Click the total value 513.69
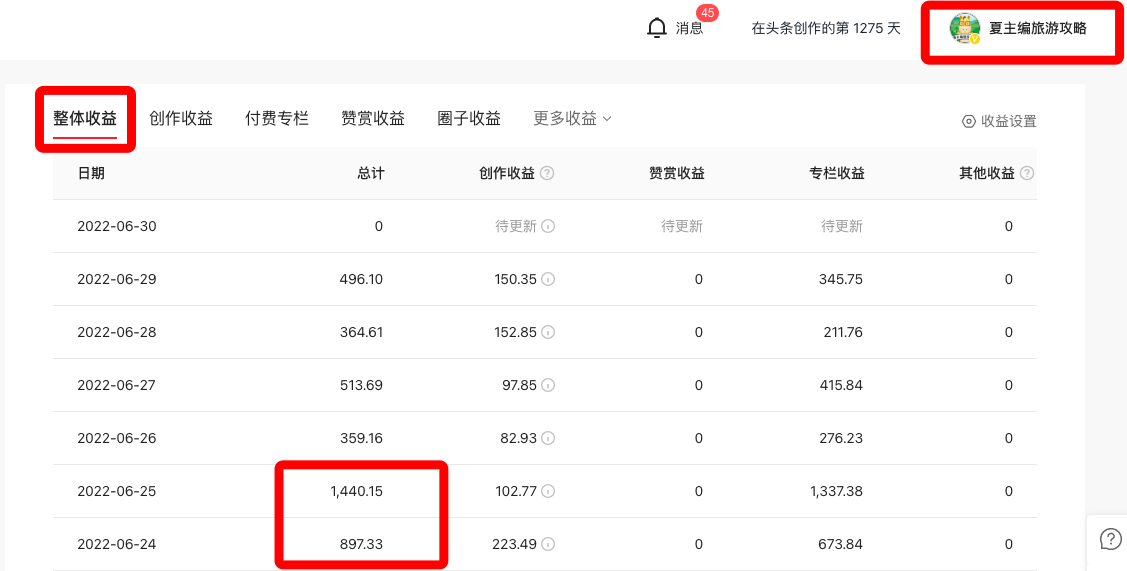Viewport: 1127px width, 571px height. [x=362, y=385]
